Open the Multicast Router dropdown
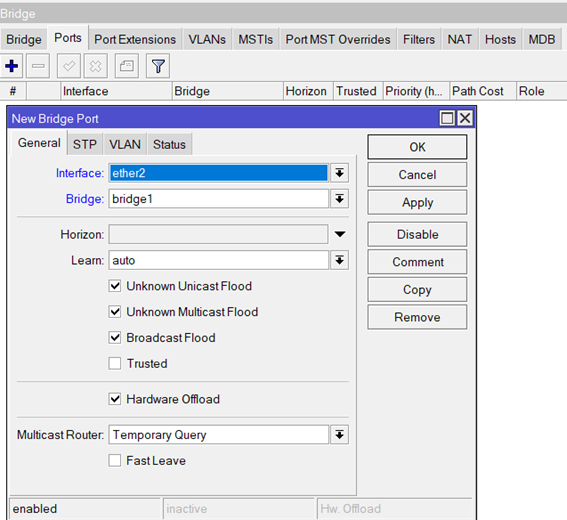Viewport: 567px width, 520px height. point(340,435)
